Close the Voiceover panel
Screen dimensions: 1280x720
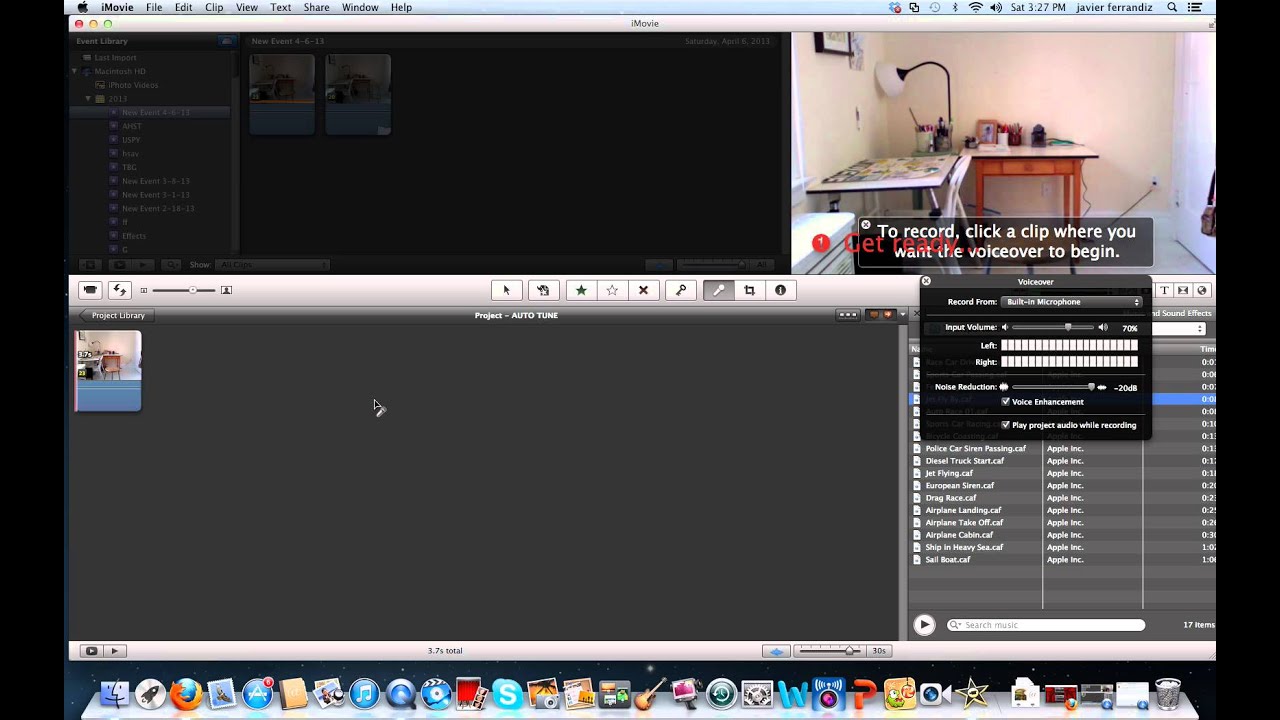pos(926,281)
